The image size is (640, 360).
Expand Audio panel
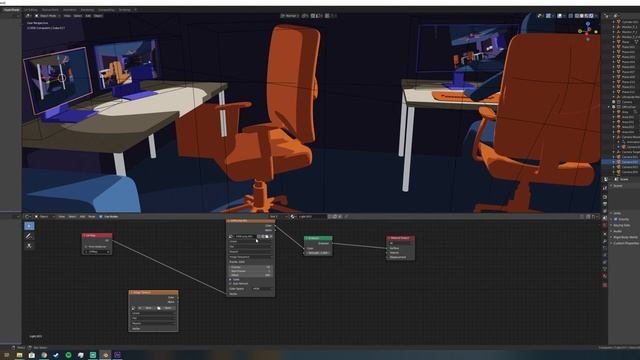[618, 231]
